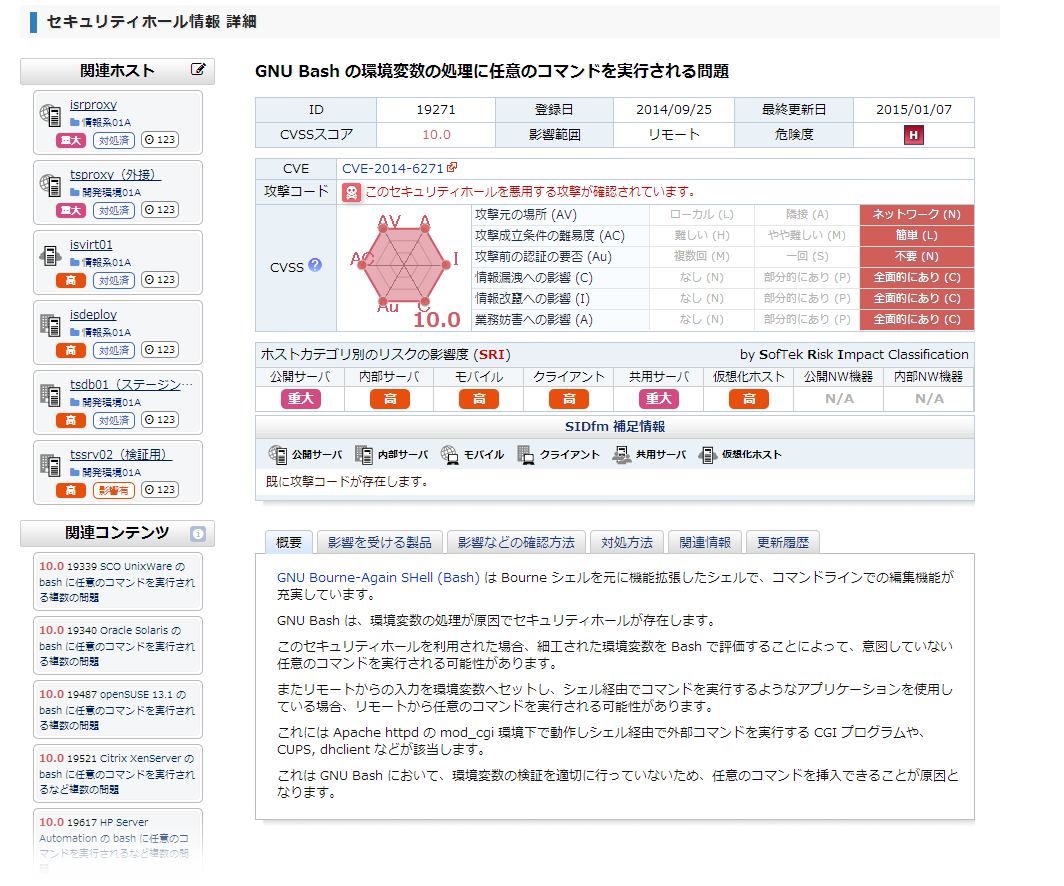Open the 関連情報 tab
This screenshot has height=886, width=1064.
(x=705, y=542)
